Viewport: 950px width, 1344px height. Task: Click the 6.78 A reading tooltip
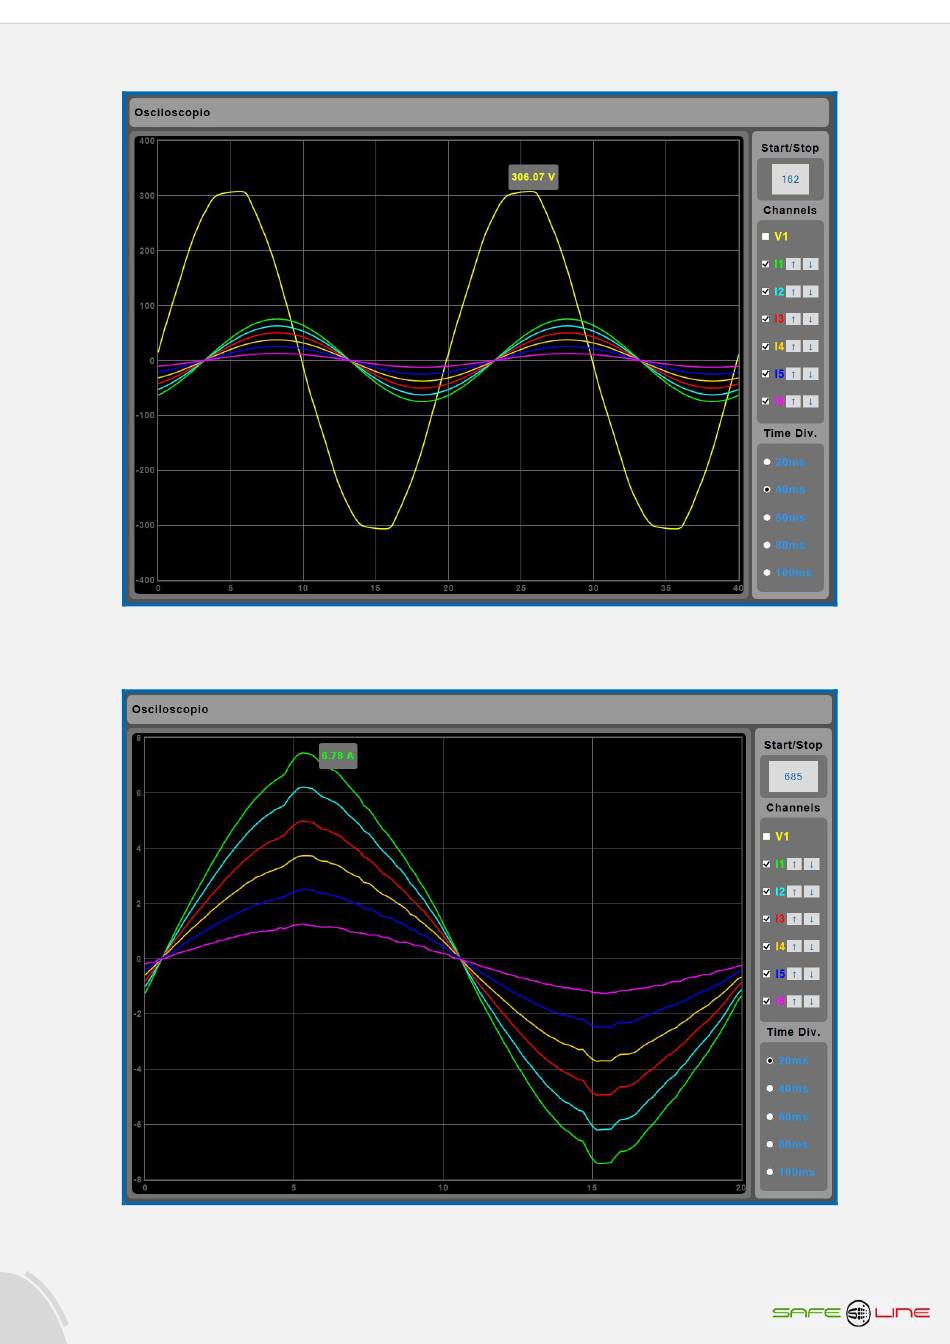337,756
